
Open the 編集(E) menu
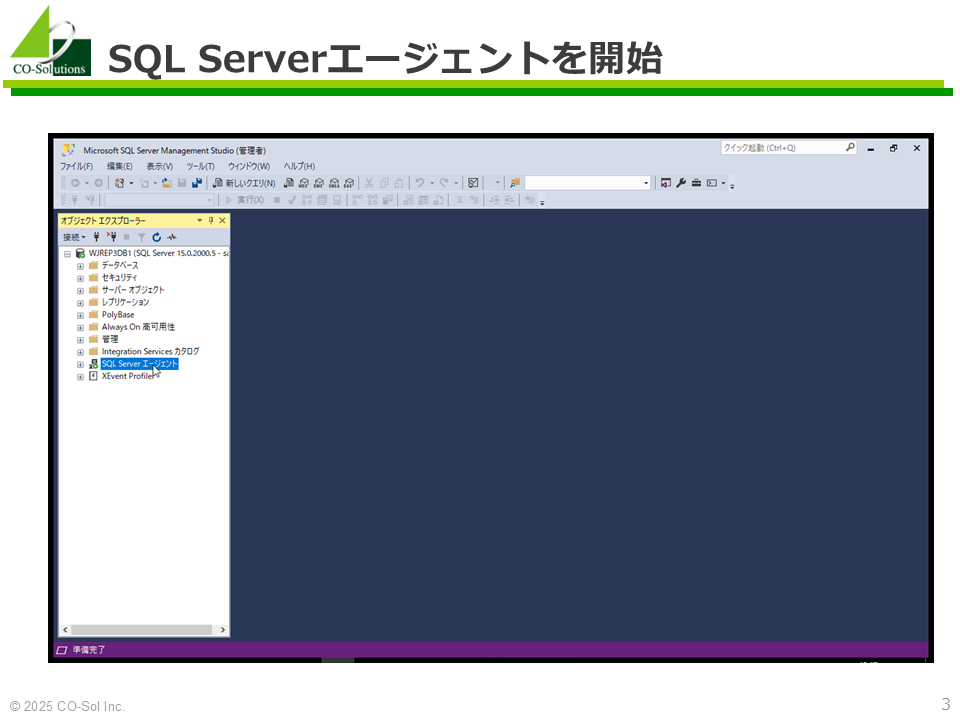coord(119,167)
